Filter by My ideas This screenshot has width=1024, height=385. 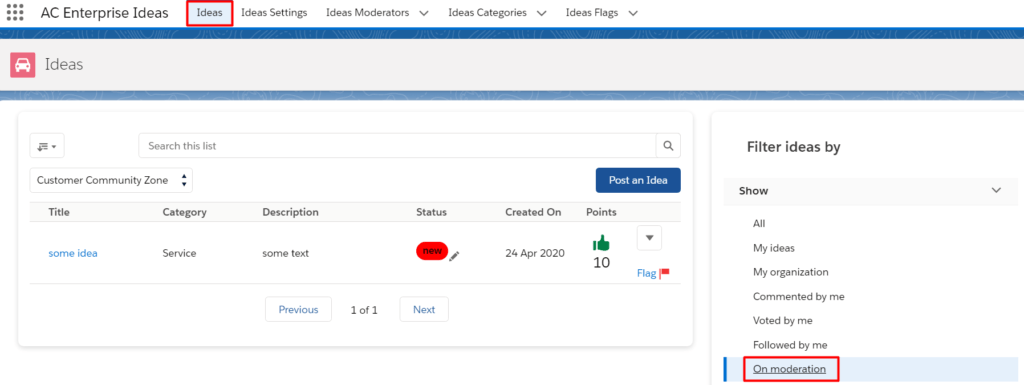coord(774,248)
